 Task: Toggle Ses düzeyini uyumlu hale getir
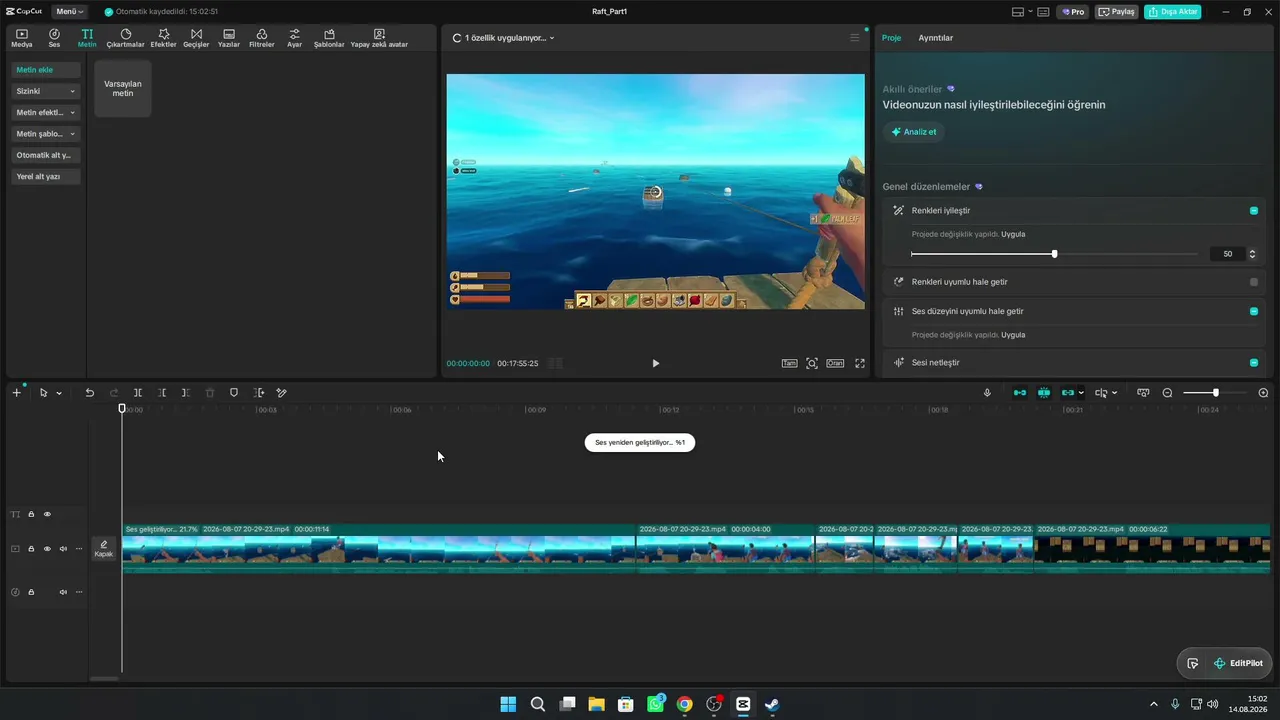(x=1254, y=311)
